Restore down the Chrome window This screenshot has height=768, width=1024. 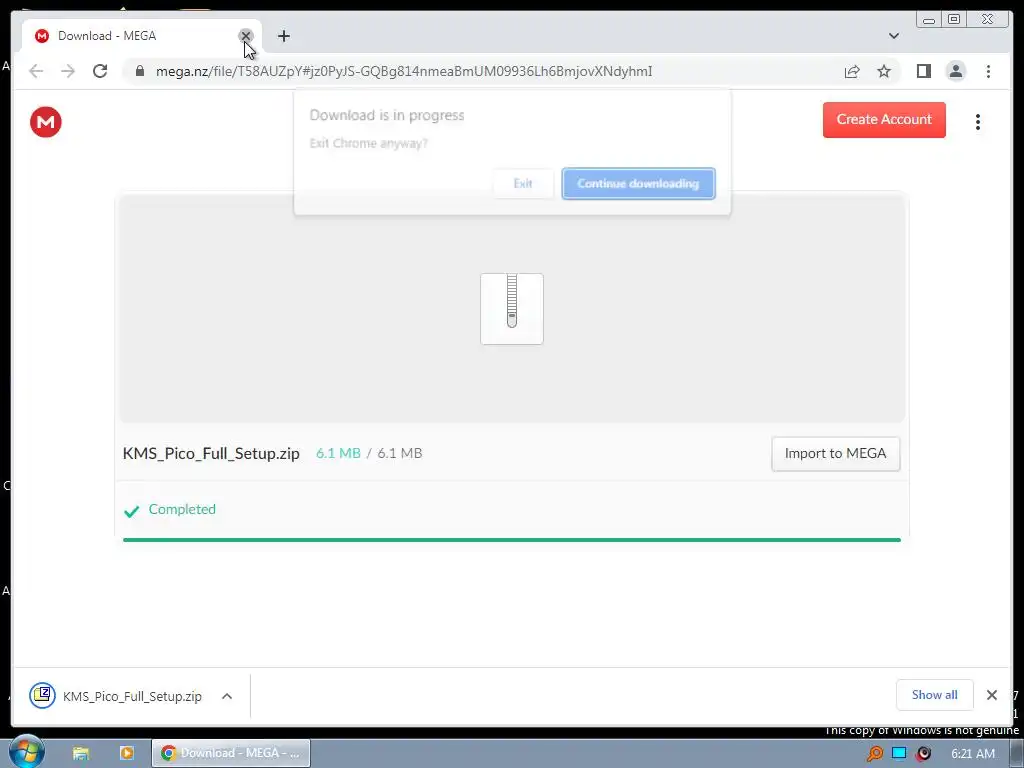click(x=954, y=20)
